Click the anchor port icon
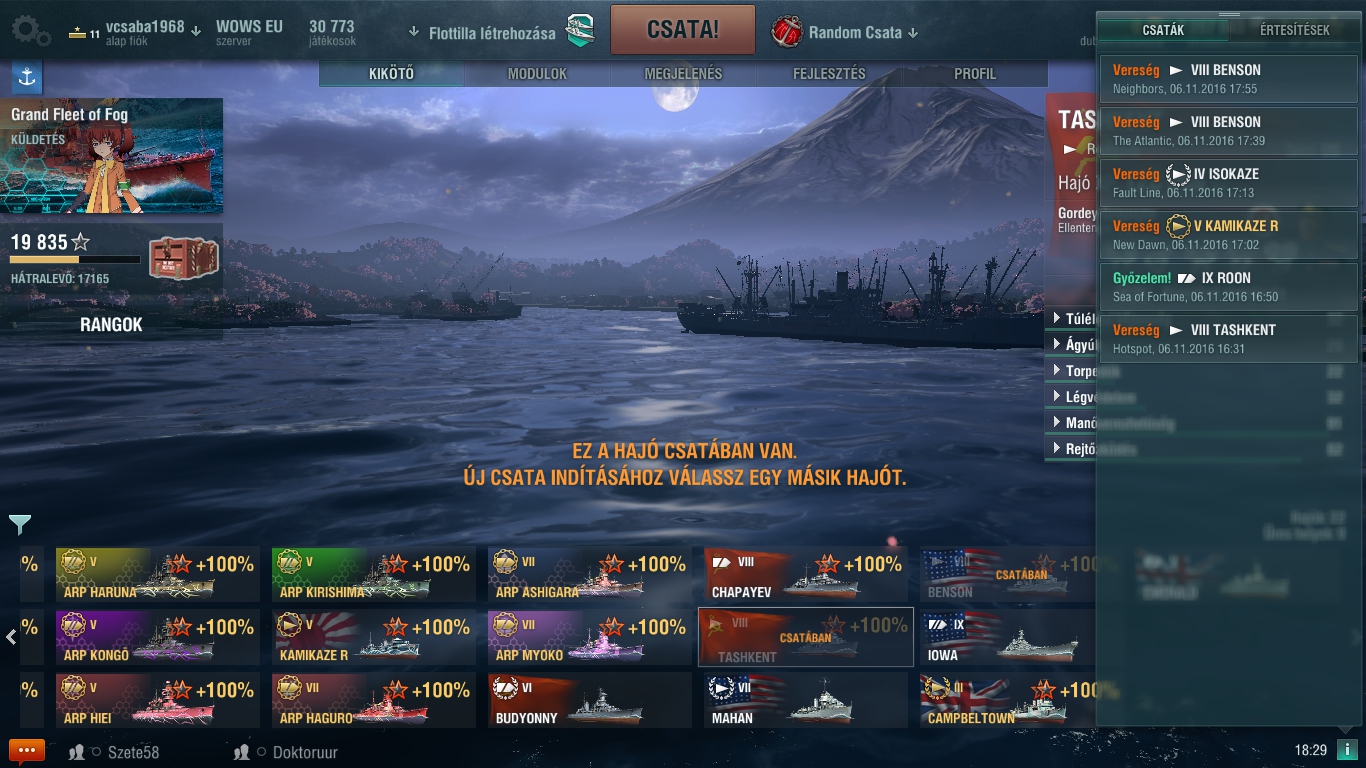 (27, 77)
